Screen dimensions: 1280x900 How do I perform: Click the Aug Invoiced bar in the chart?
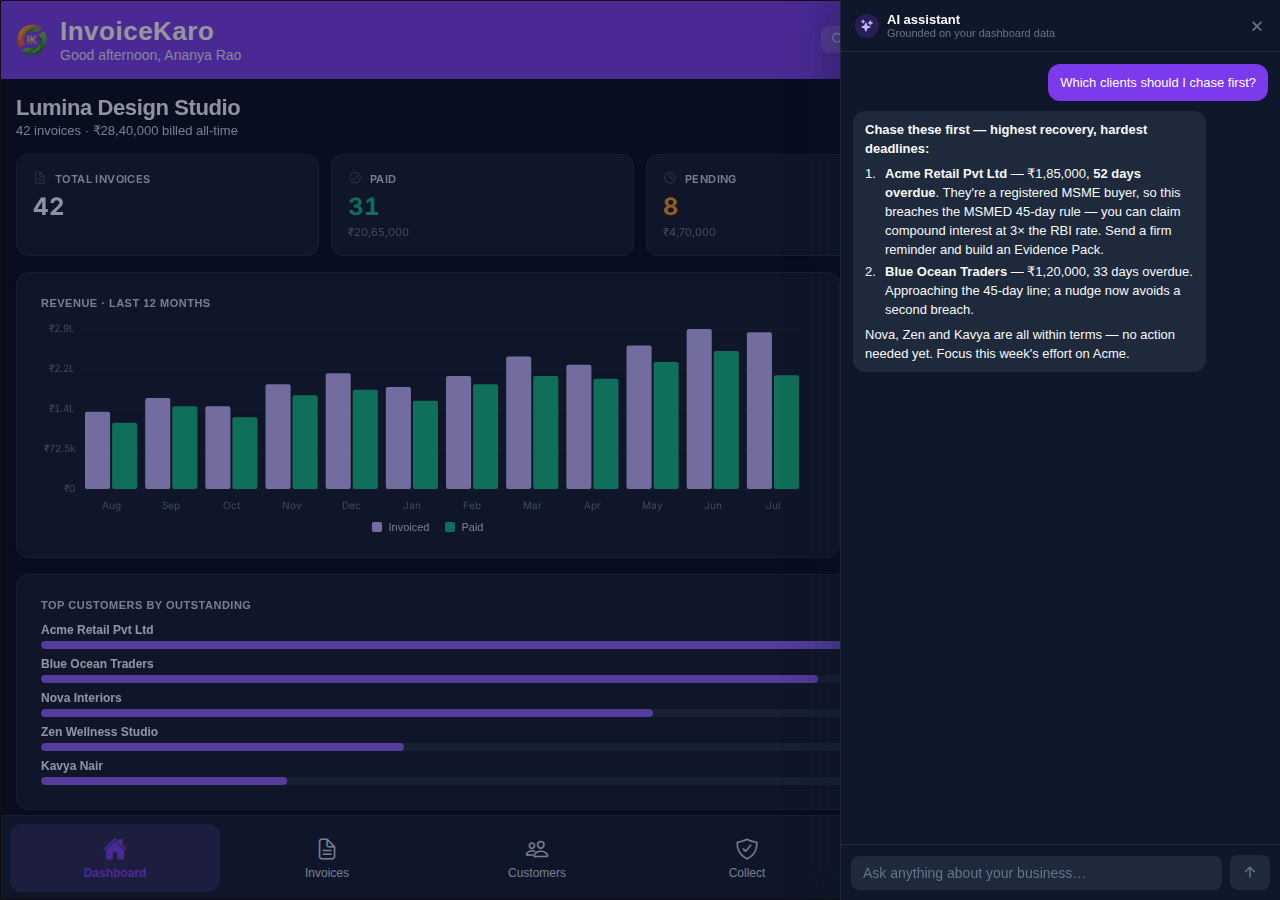pos(98,450)
